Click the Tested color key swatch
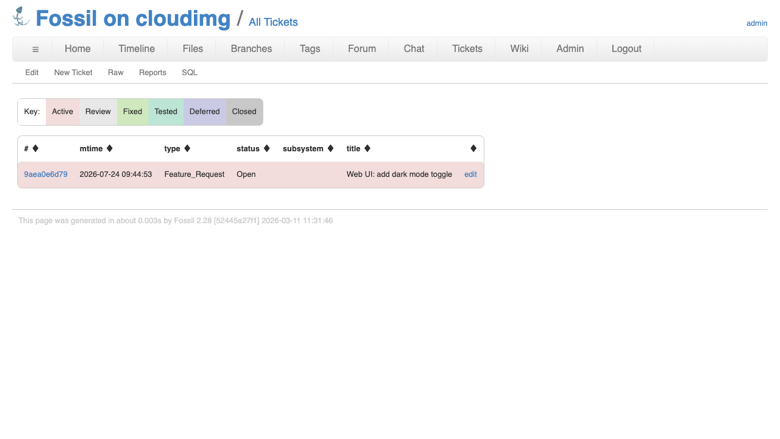Image resolution: width=780 pixels, height=439 pixels. [x=166, y=112]
